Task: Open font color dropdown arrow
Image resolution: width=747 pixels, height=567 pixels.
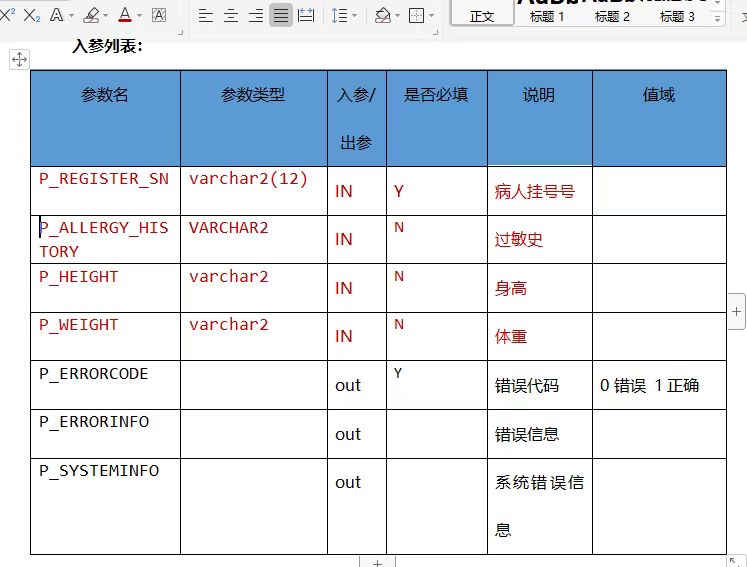Action: pyautogui.click(x=139, y=16)
